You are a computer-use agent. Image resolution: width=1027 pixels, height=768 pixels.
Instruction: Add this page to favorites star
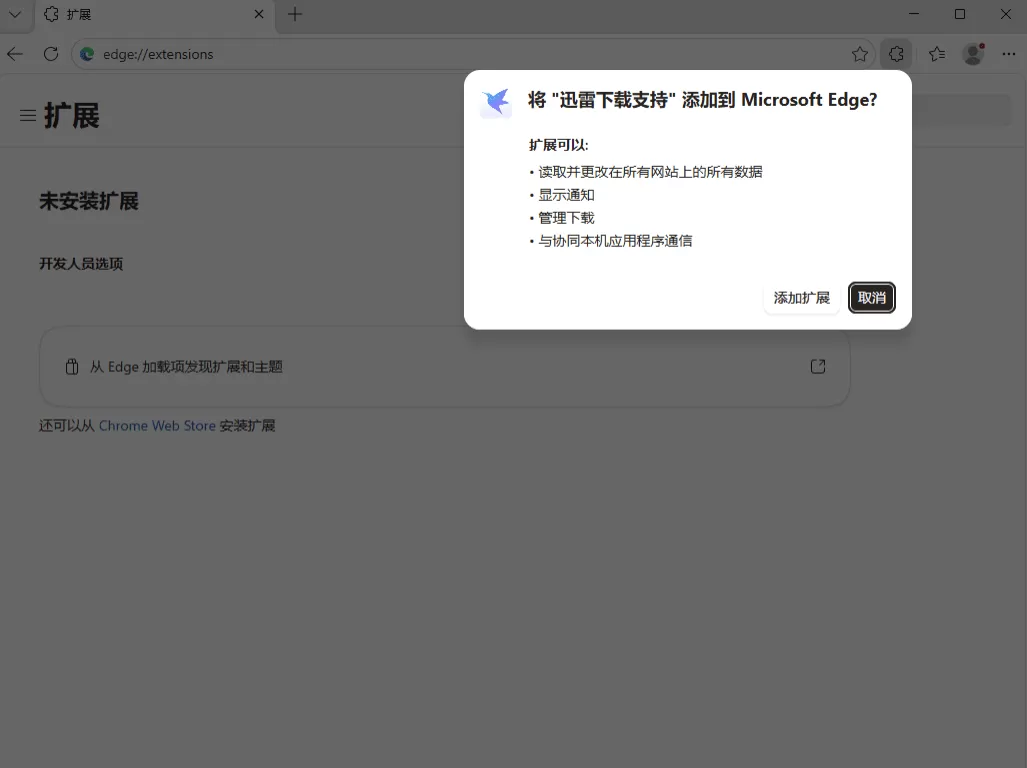pyautogui.click(x=860, y=54)
